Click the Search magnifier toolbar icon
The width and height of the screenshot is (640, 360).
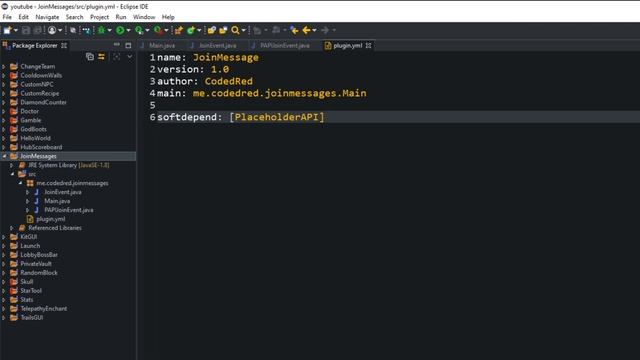[x=235, y=30]
